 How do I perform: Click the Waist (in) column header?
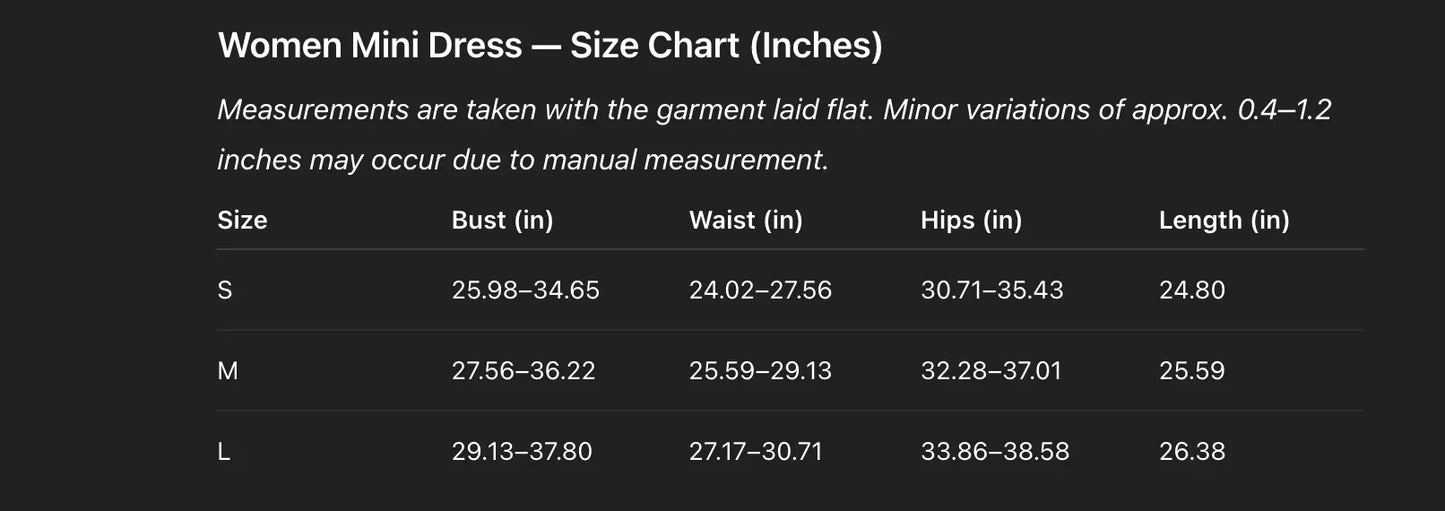tap(745, 220)
